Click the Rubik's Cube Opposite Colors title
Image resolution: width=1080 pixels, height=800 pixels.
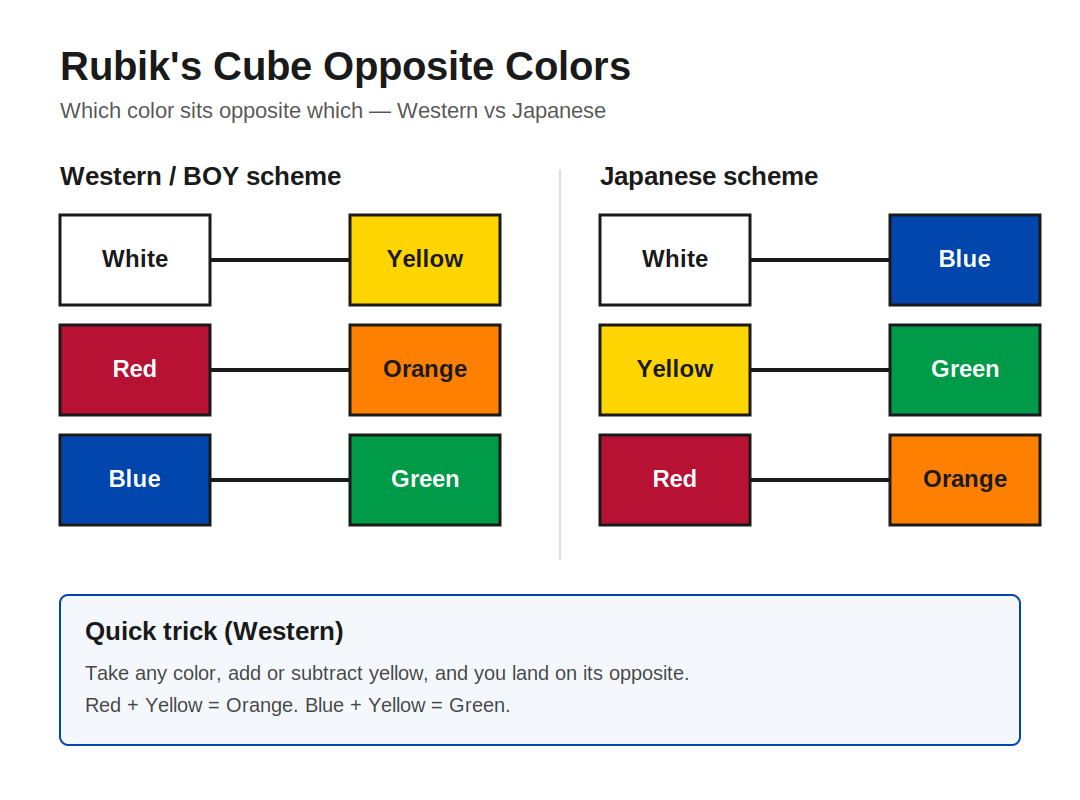click(345, 66)
